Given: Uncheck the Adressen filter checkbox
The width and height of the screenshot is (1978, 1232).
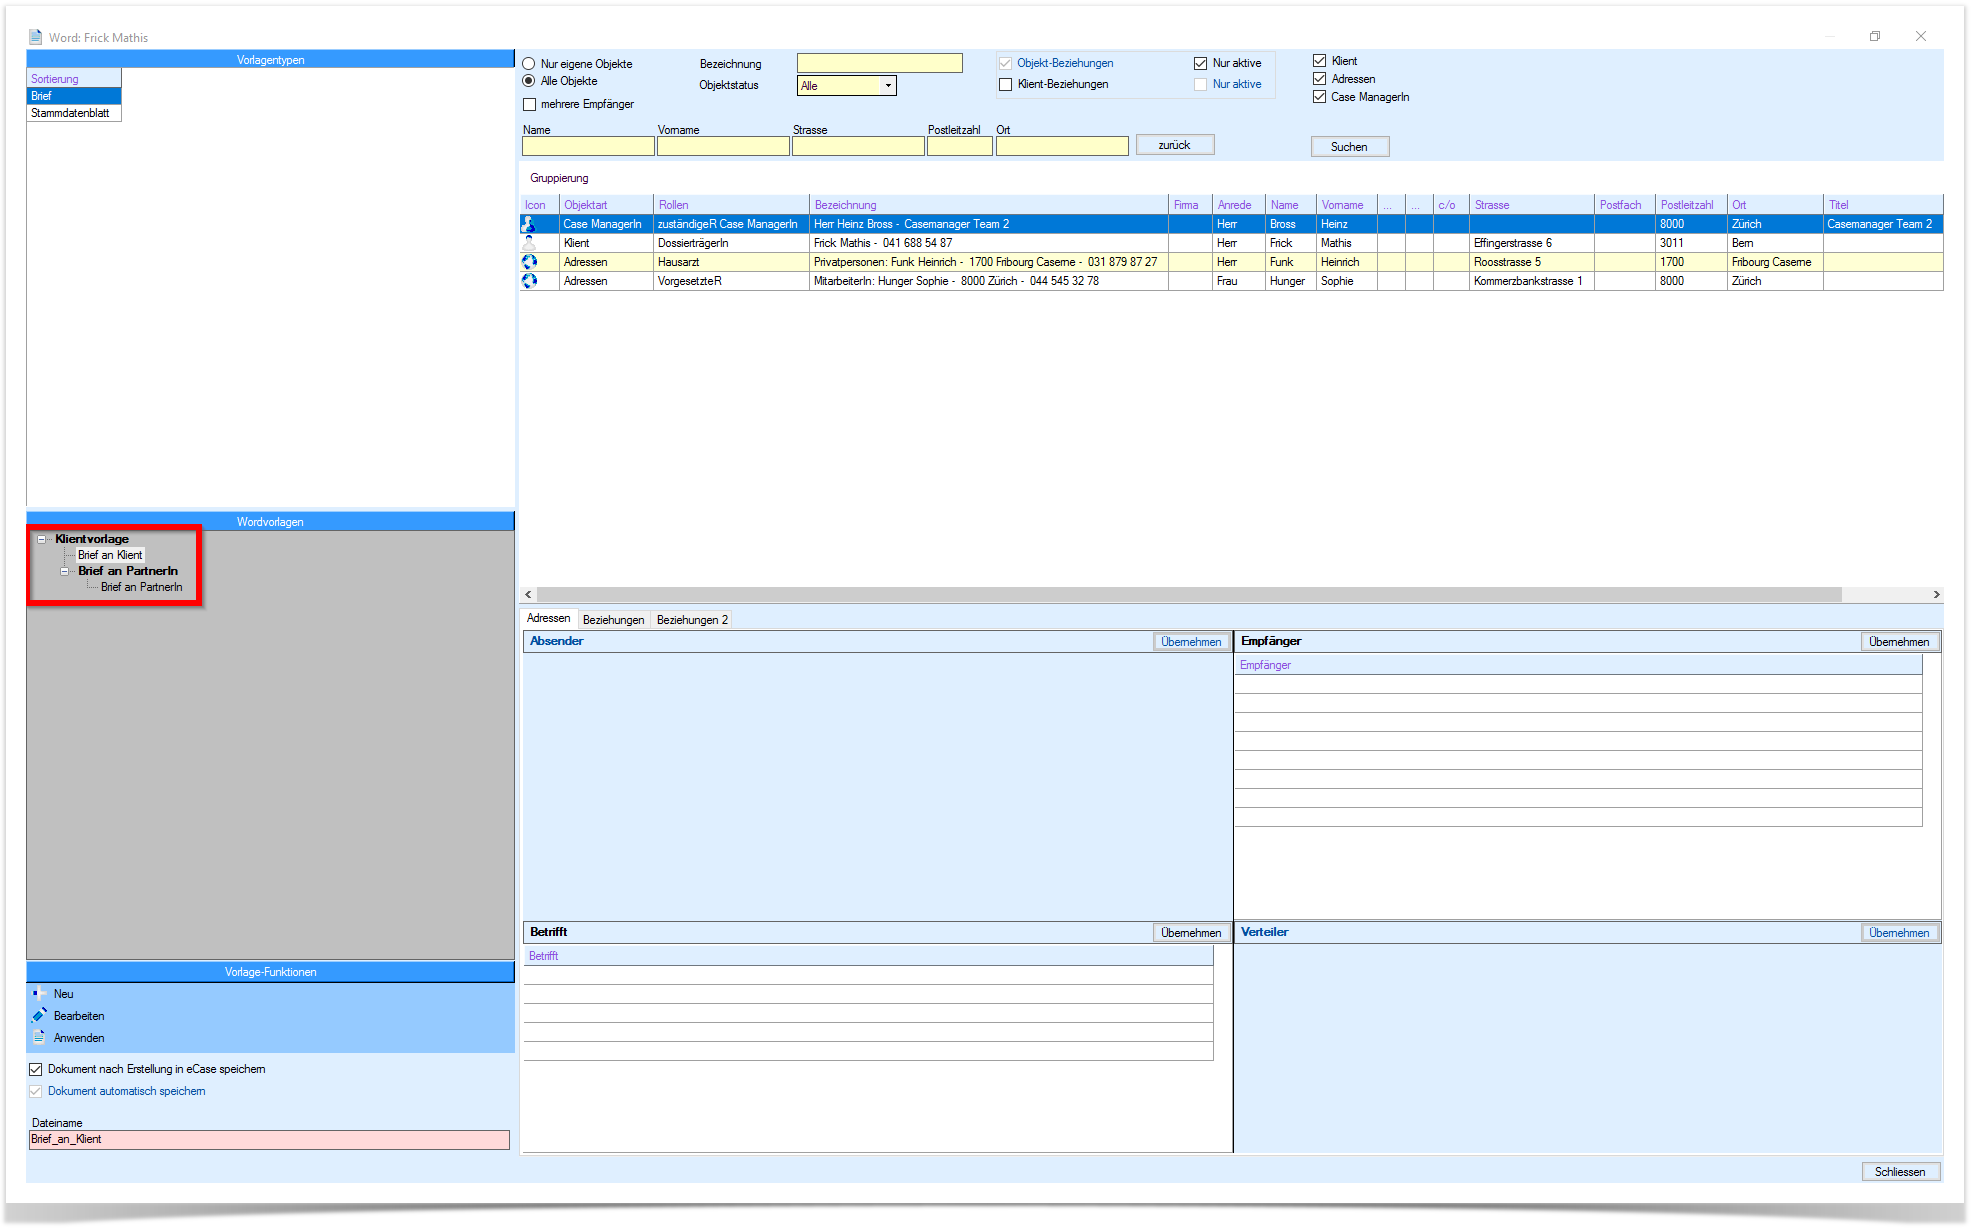Looking at the screenshot, I should pyautogui.click(x=1319, y=79).
